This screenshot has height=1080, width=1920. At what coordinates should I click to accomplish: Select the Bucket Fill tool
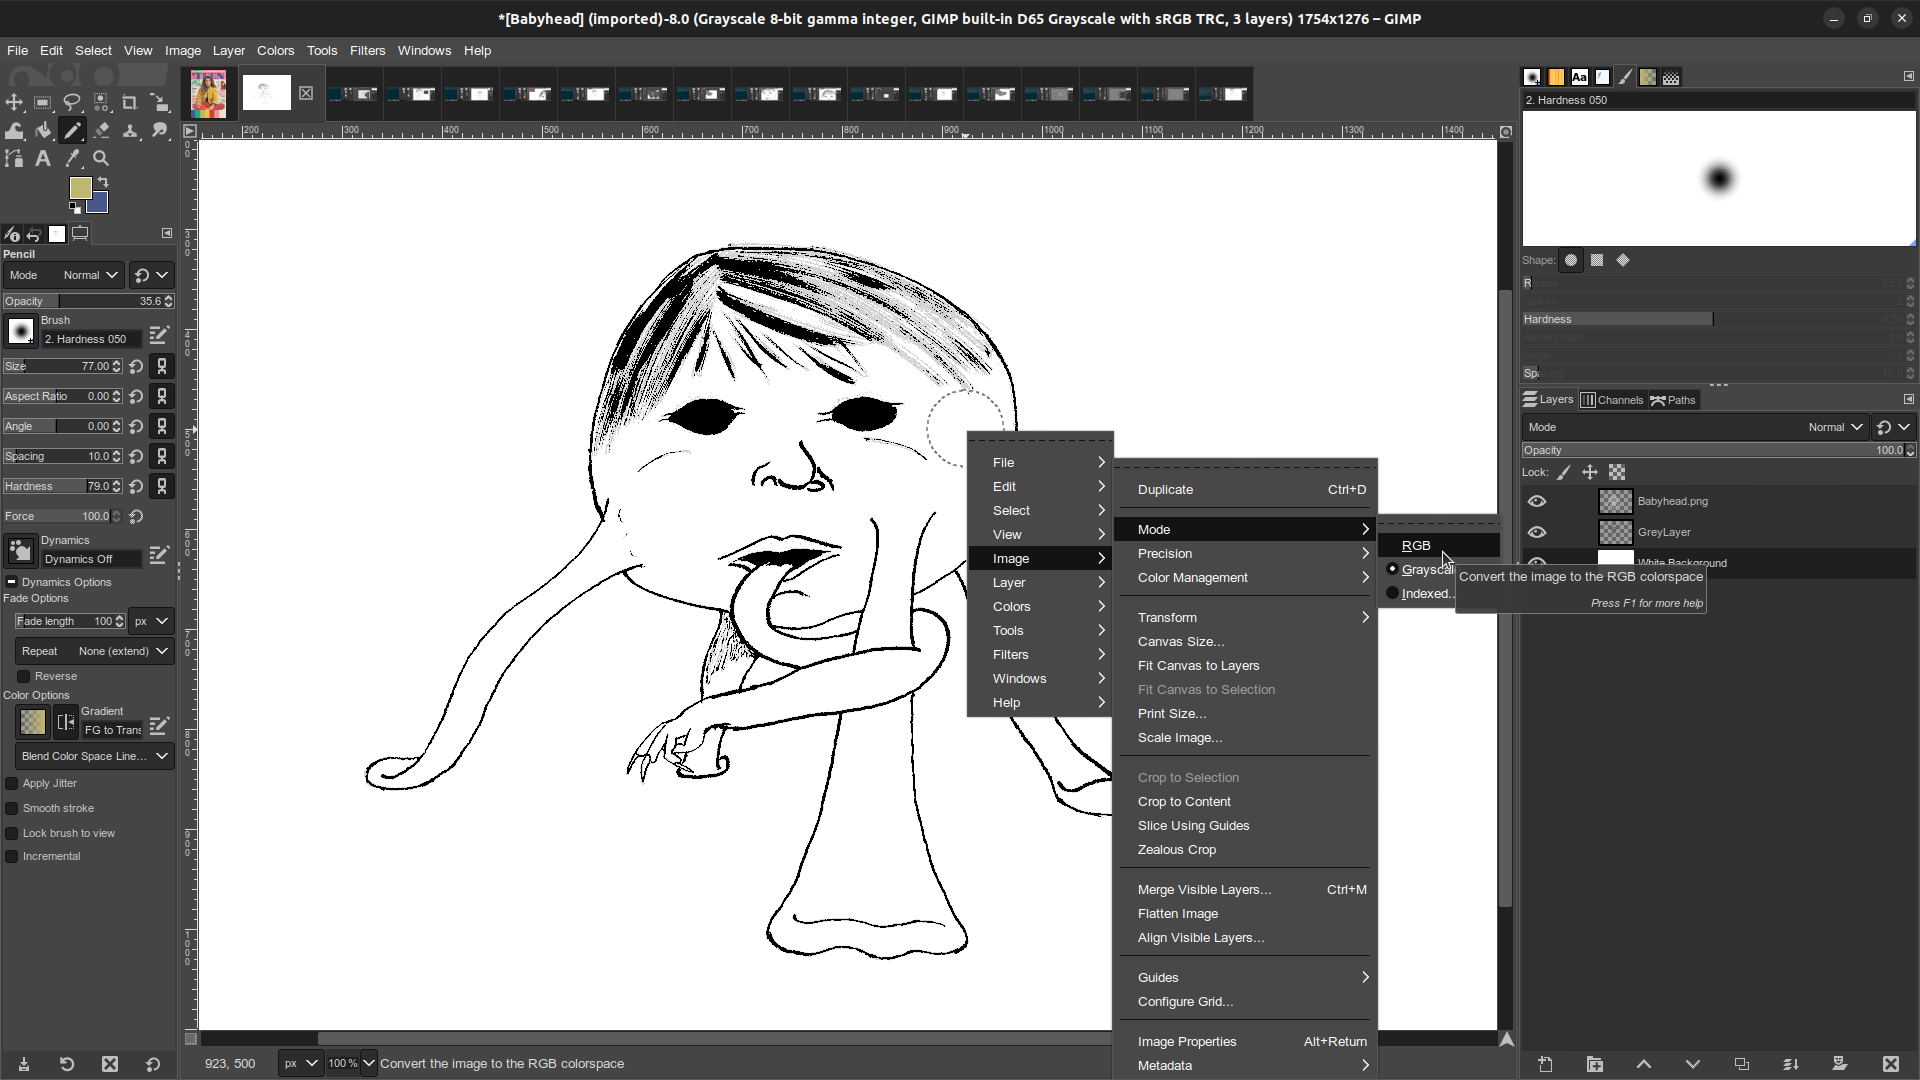[x=43, y=131]
